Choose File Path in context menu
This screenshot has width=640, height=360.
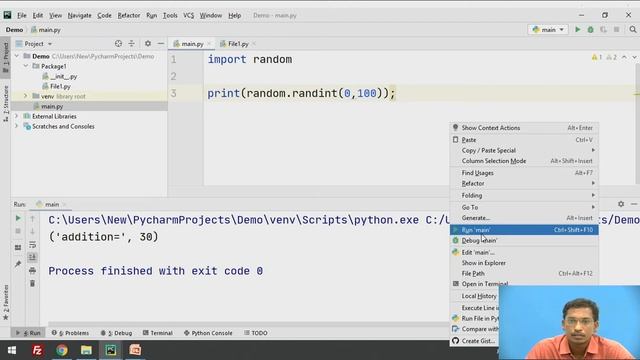pos(524,273)
